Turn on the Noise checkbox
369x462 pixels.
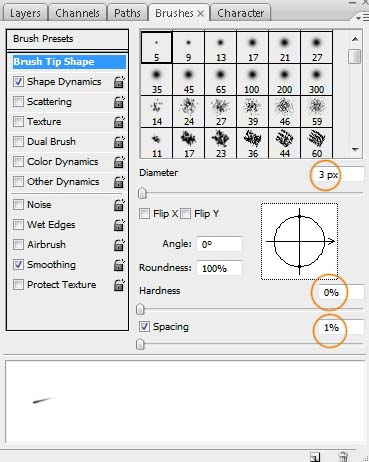coord(18,205)
